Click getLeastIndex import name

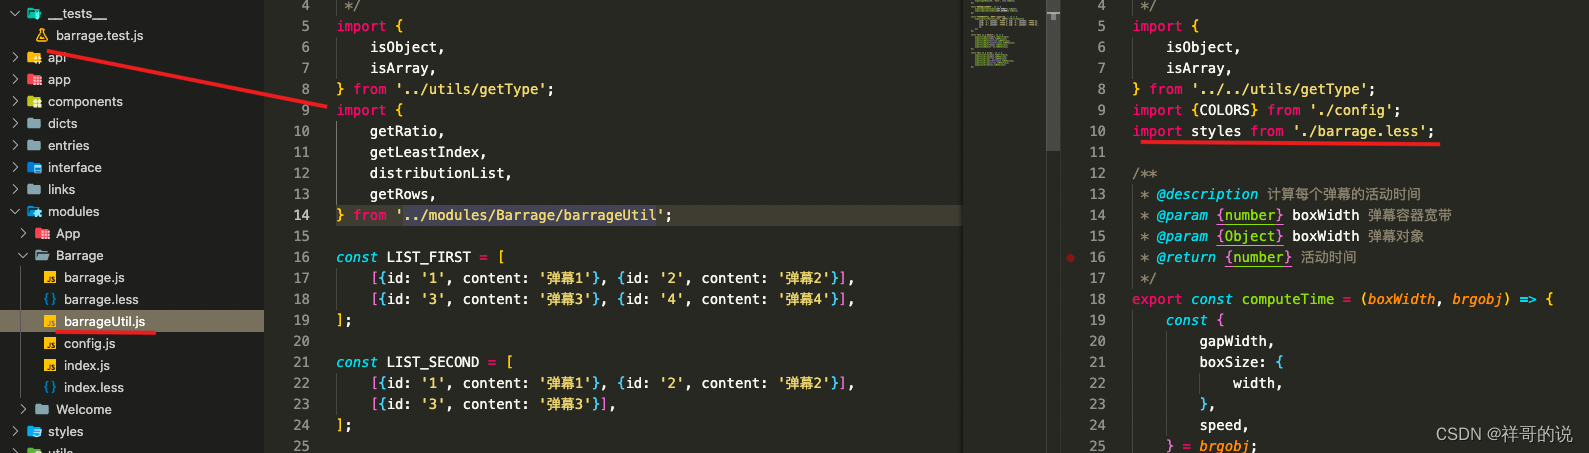tap(424, 152)
